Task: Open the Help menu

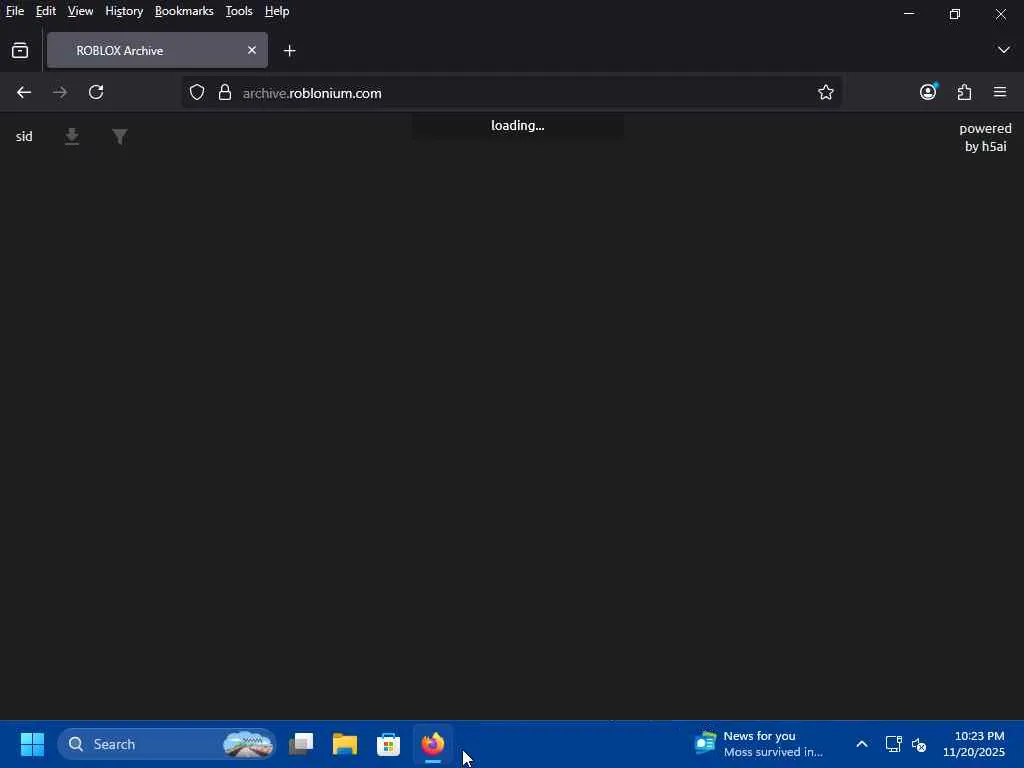Action: tap(277, 11)
